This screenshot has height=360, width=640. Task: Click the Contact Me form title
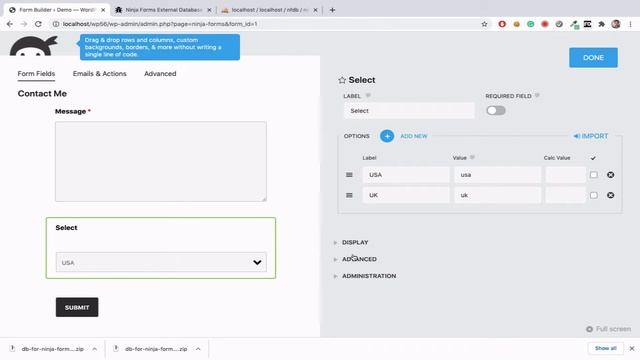point(42,93)
